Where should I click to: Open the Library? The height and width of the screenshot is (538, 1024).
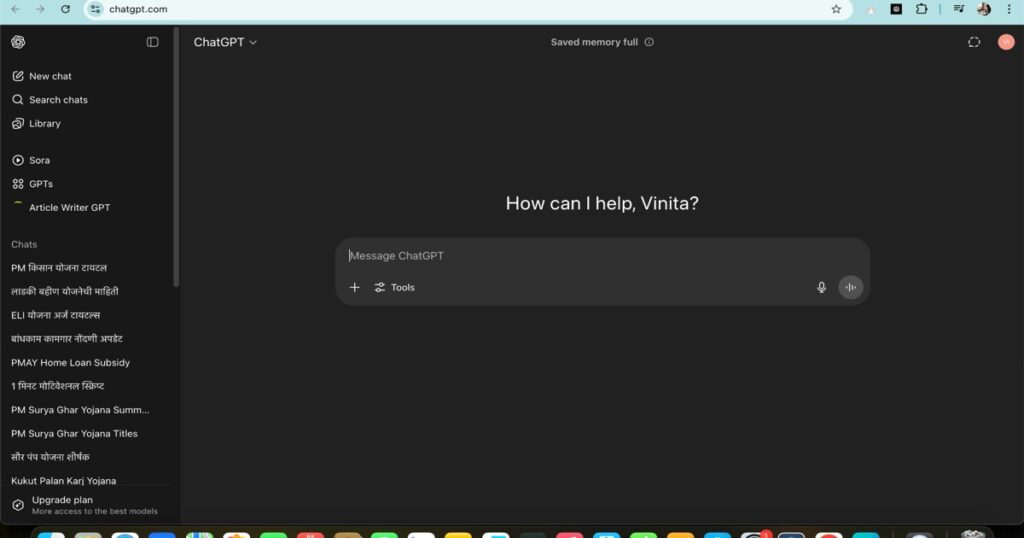tap(36, 123)
